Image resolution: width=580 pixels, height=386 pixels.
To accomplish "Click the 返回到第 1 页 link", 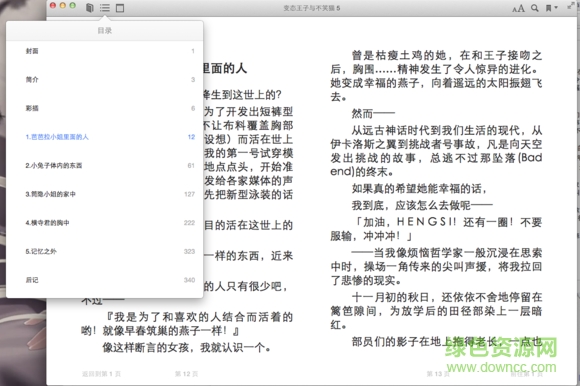I will [101, 374].
